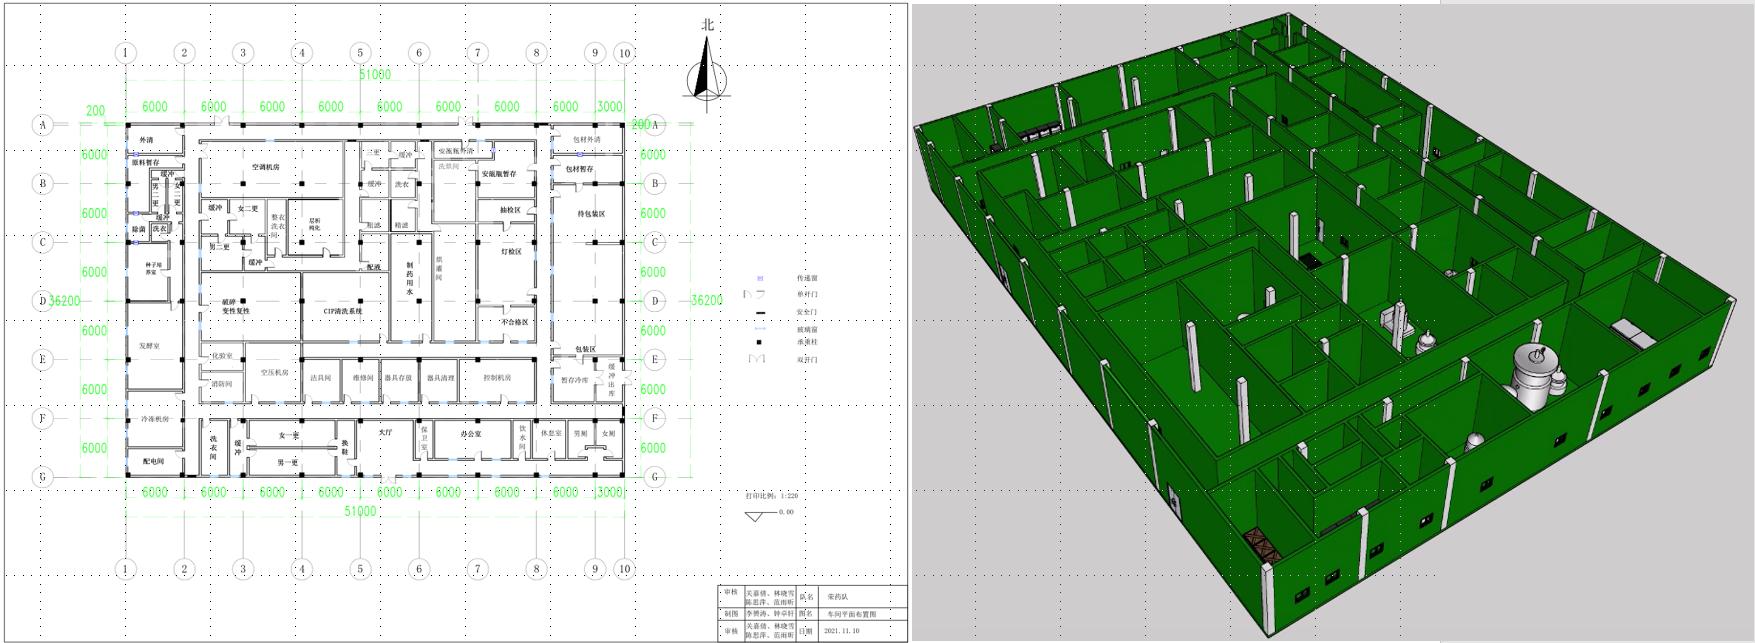
Task: Select the CIP清洗系统 room label
Action: pos(343,311)
